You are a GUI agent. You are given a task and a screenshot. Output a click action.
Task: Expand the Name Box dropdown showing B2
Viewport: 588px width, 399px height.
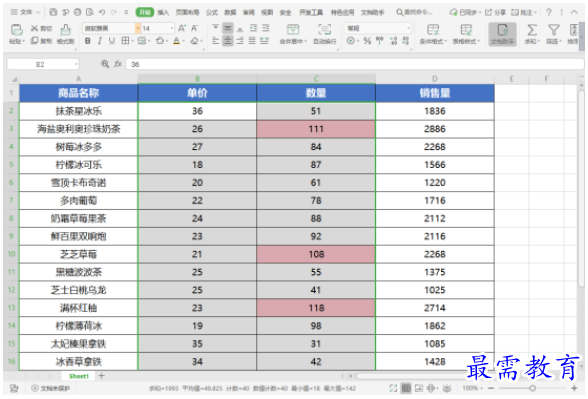76,64
